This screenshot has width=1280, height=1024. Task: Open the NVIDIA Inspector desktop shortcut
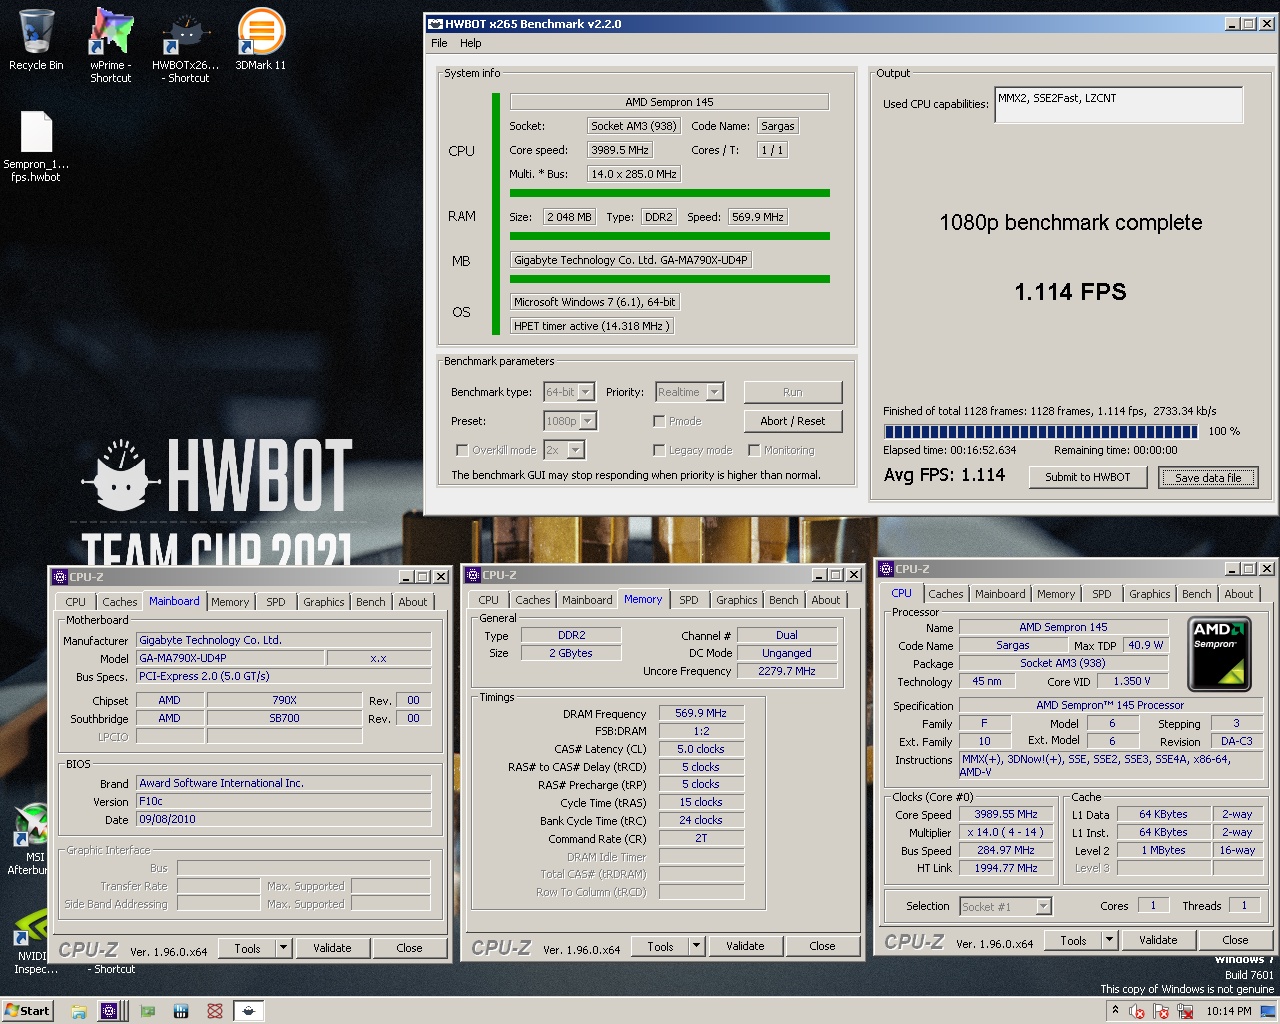32,940
